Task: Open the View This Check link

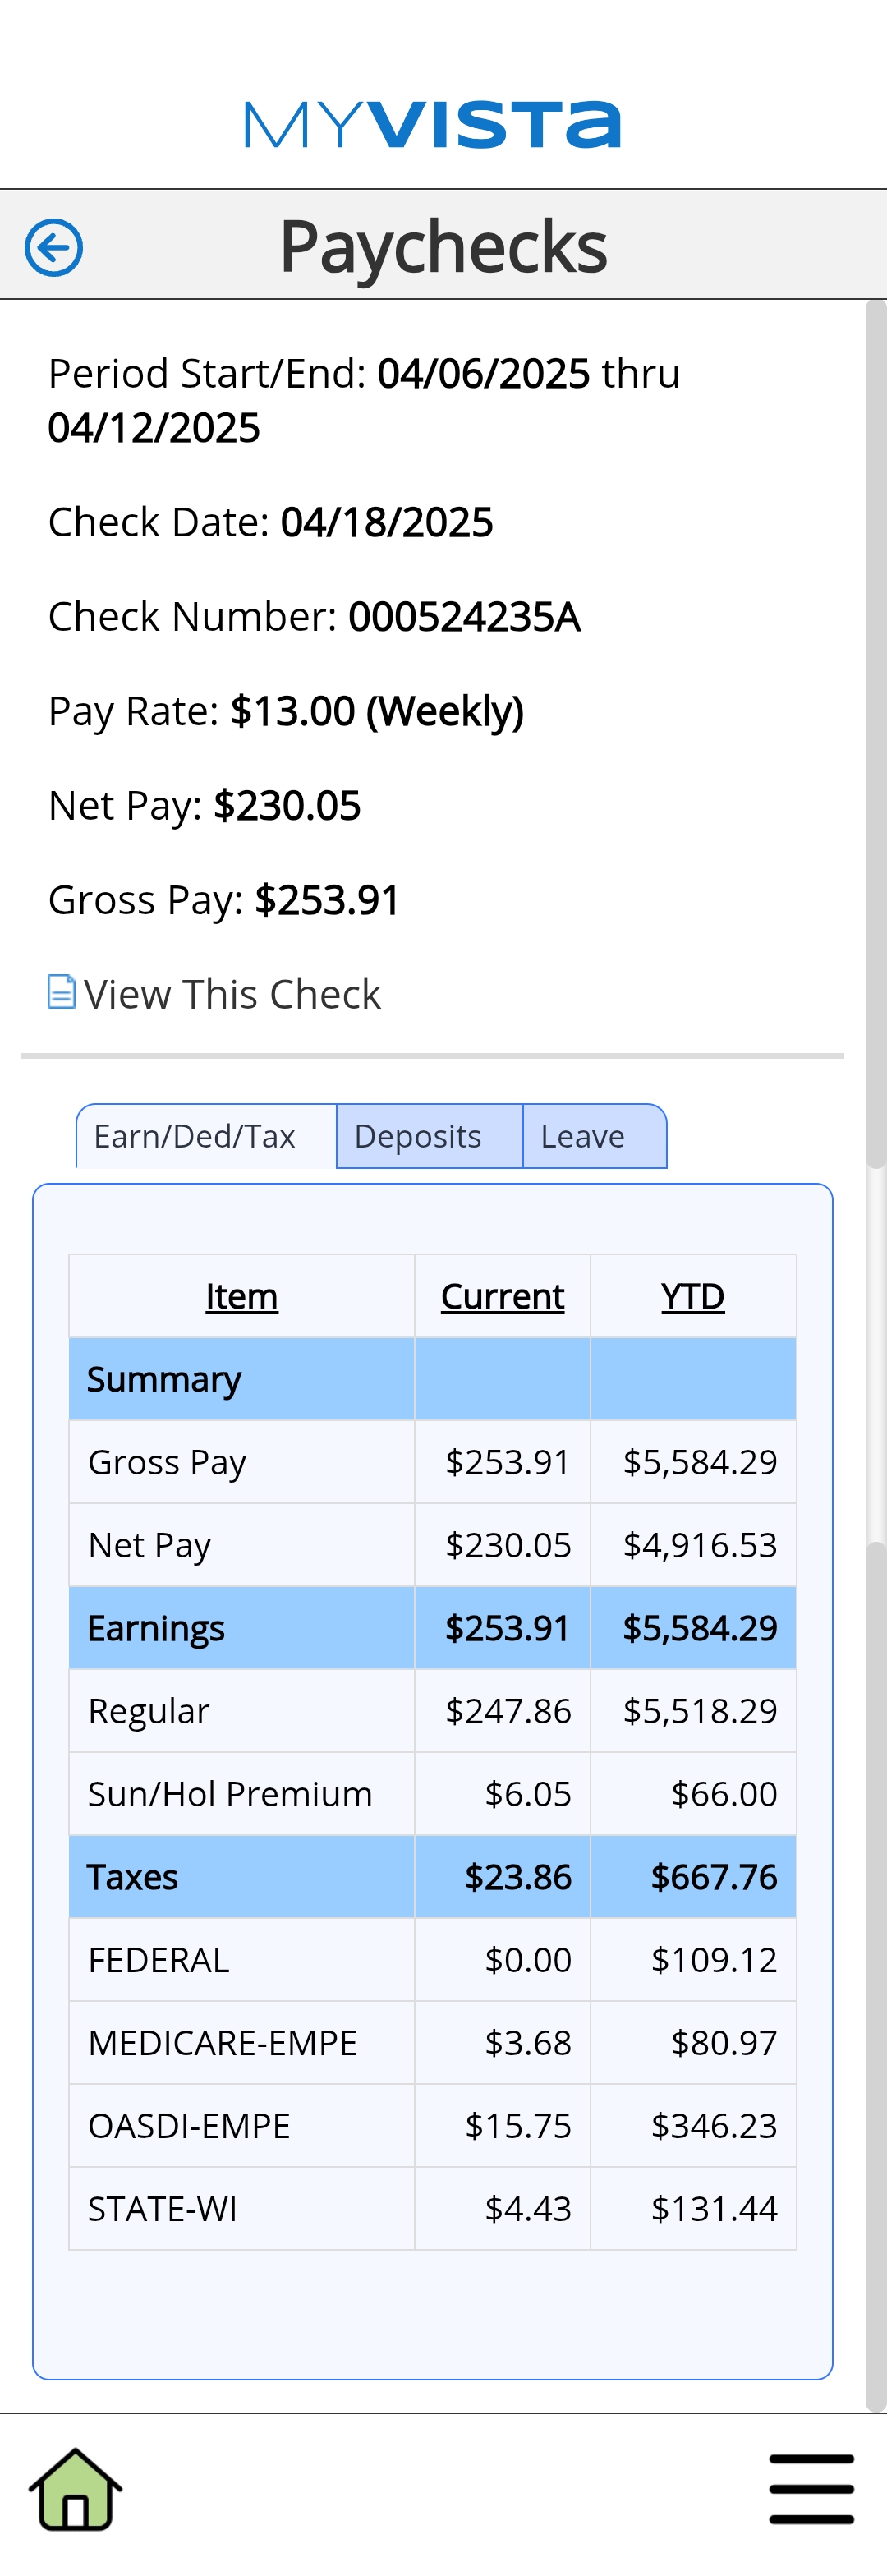Action: (x=232, y=994)
